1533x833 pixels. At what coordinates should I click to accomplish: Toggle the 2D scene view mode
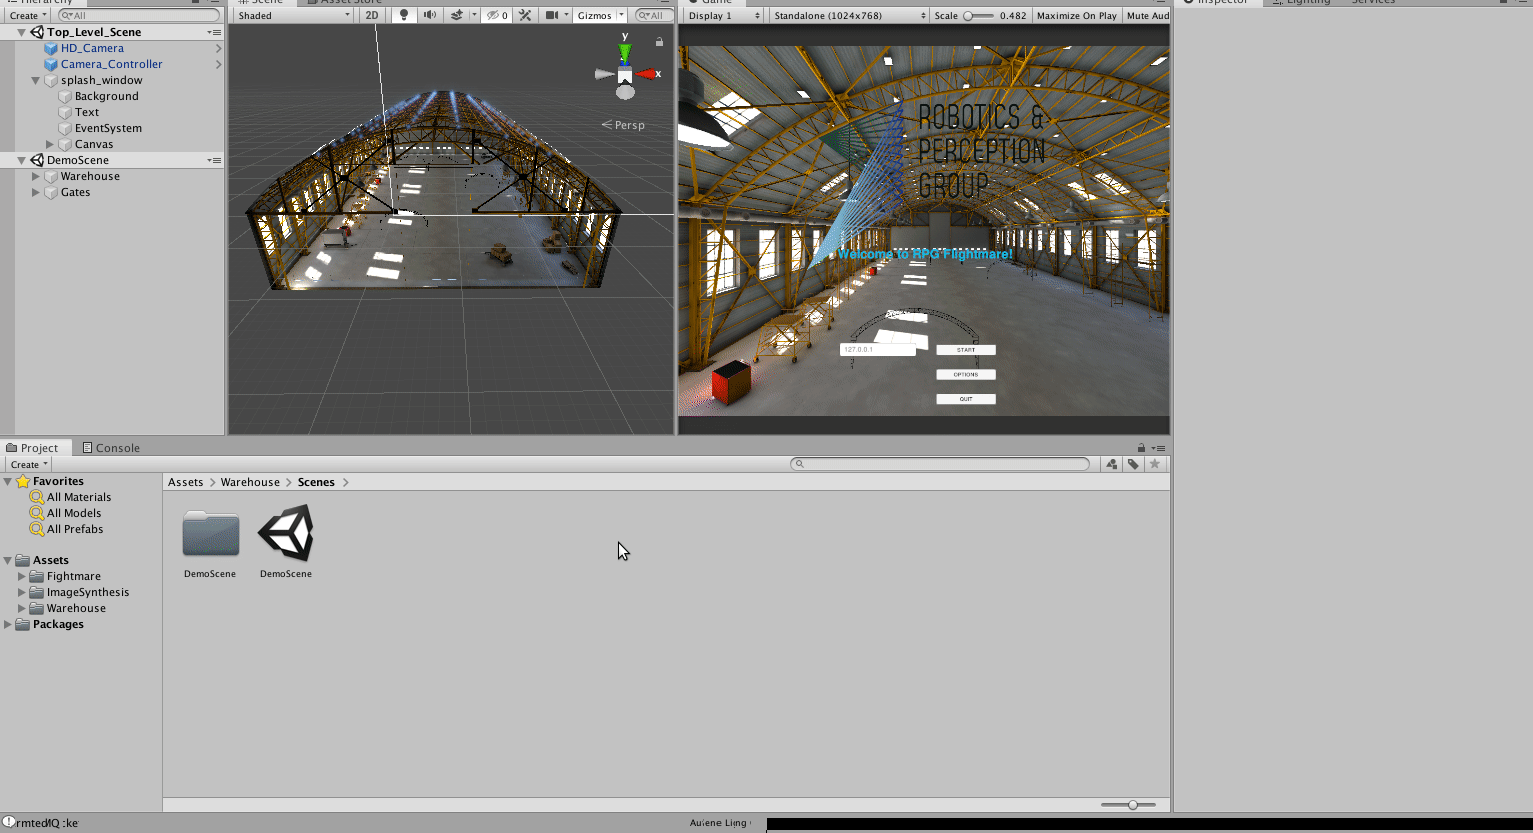coord(372,15)
